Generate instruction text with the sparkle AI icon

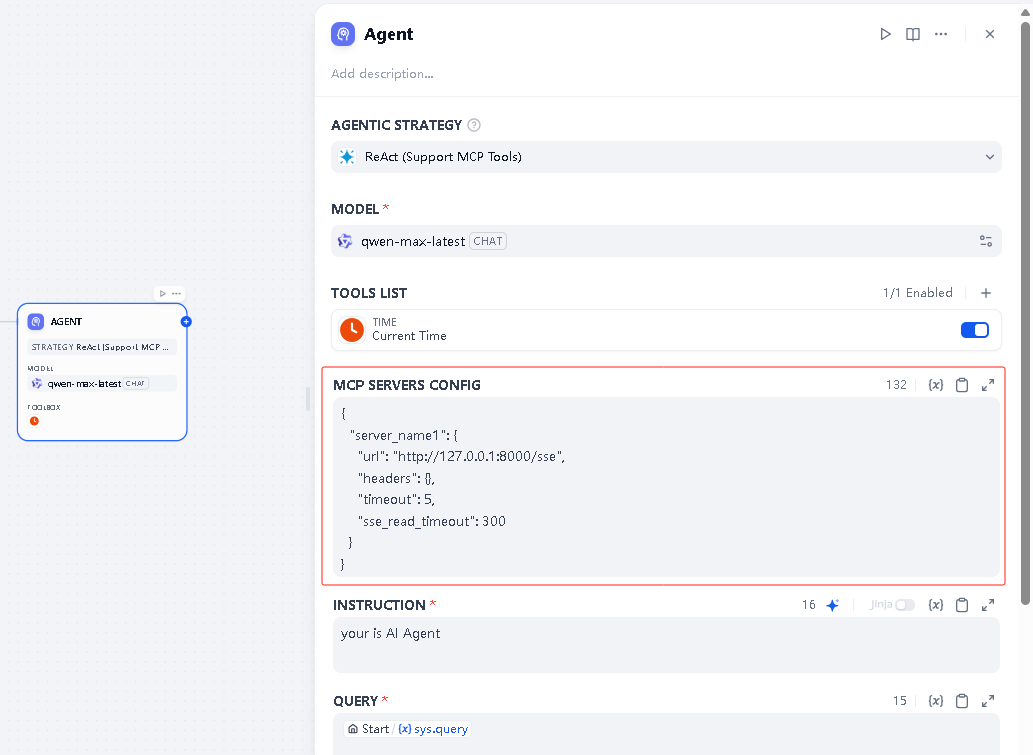pos(832,604)
